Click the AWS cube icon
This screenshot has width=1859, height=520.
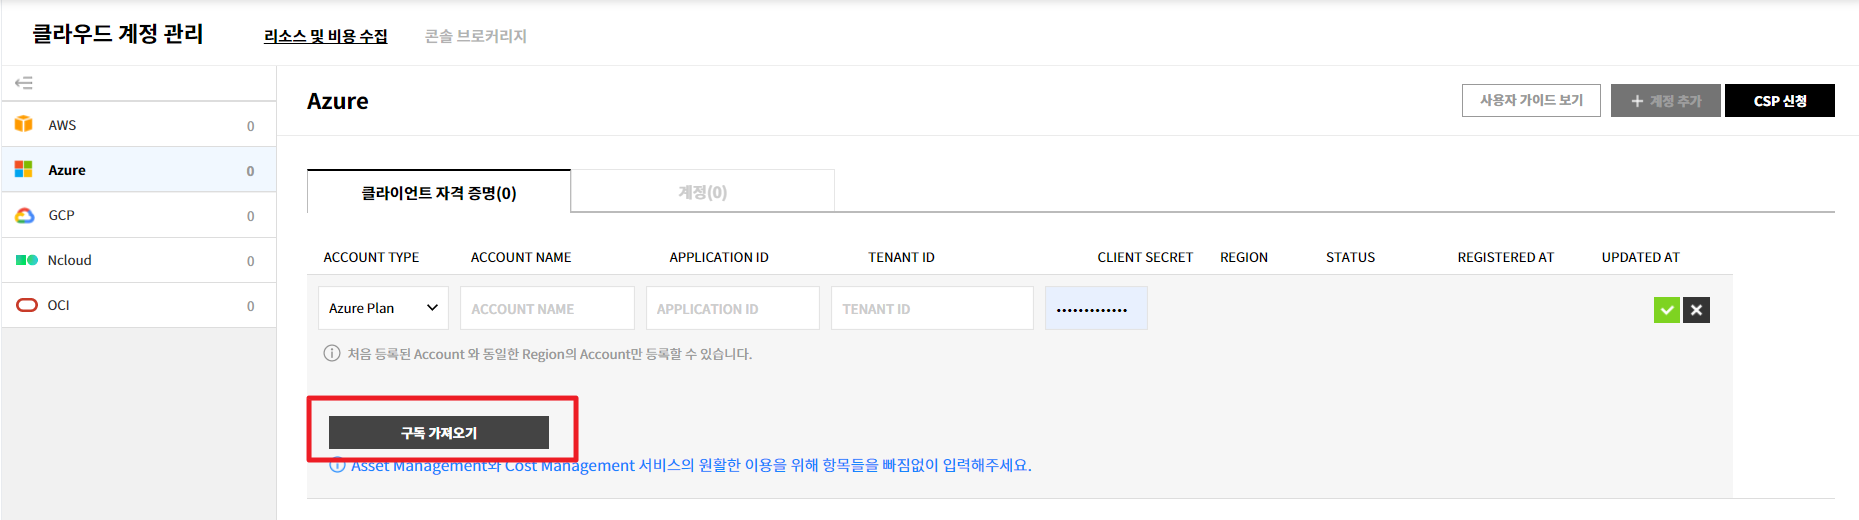(x=24, y=124)
